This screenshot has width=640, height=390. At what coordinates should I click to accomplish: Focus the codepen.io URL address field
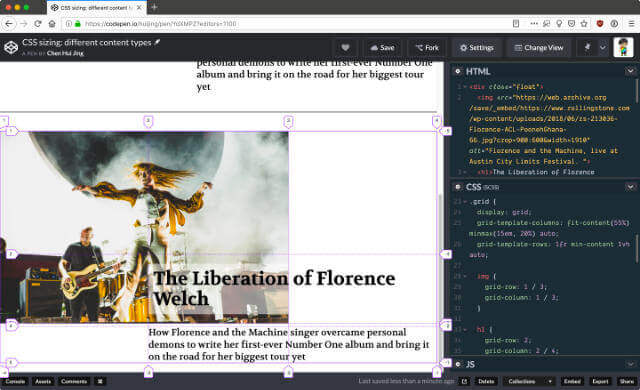pos(286,24)
